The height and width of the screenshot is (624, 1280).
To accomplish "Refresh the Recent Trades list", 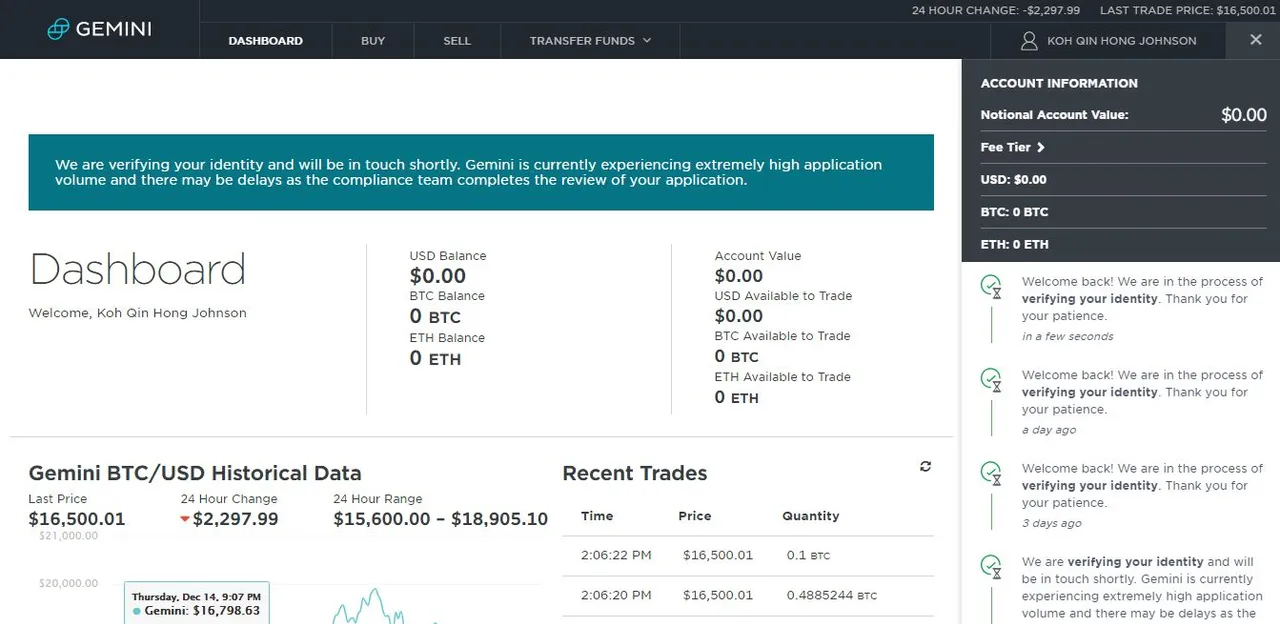I will pos(925,467).
